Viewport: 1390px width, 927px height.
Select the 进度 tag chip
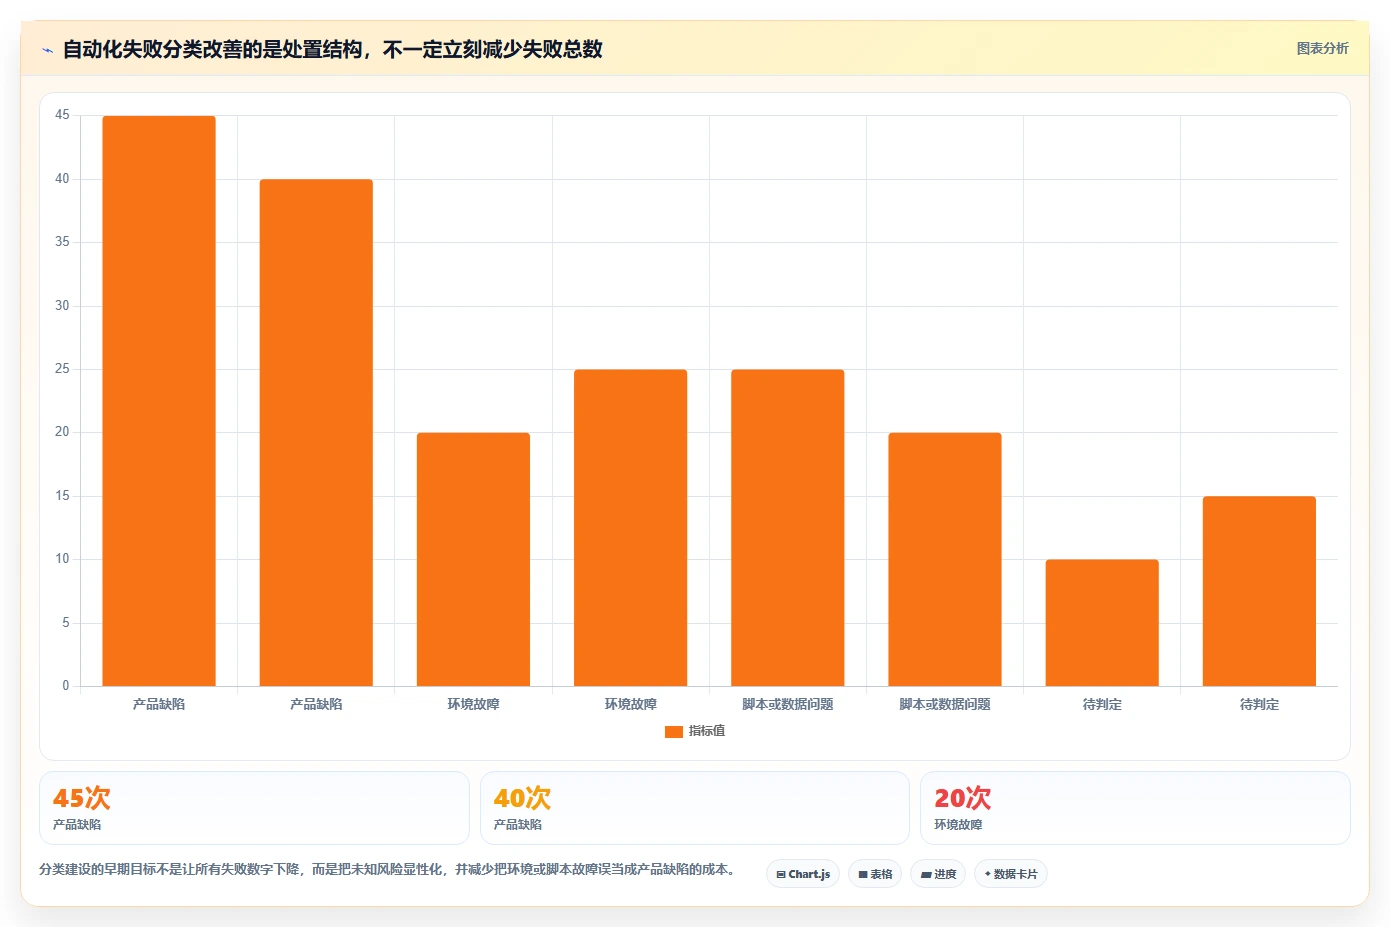(x=938, y=874)
